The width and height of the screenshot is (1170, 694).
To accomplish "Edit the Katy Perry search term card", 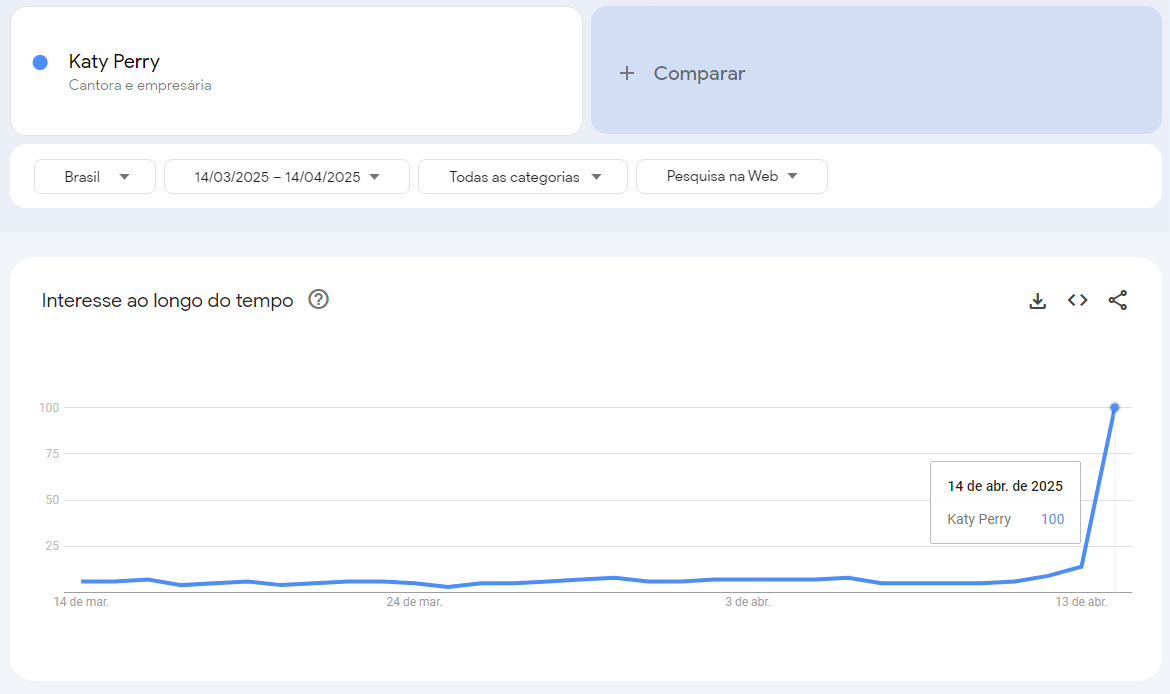I will (296, 72).
